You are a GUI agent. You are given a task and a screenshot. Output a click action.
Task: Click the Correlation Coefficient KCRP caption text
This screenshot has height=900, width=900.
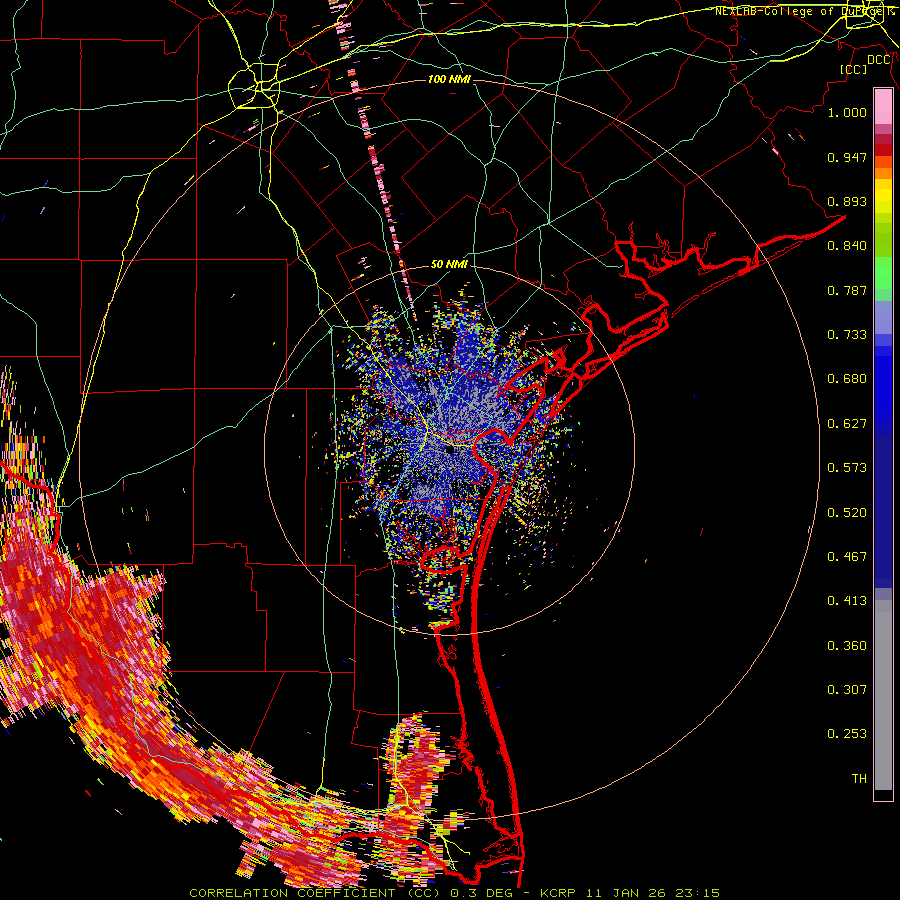point(454,893)
